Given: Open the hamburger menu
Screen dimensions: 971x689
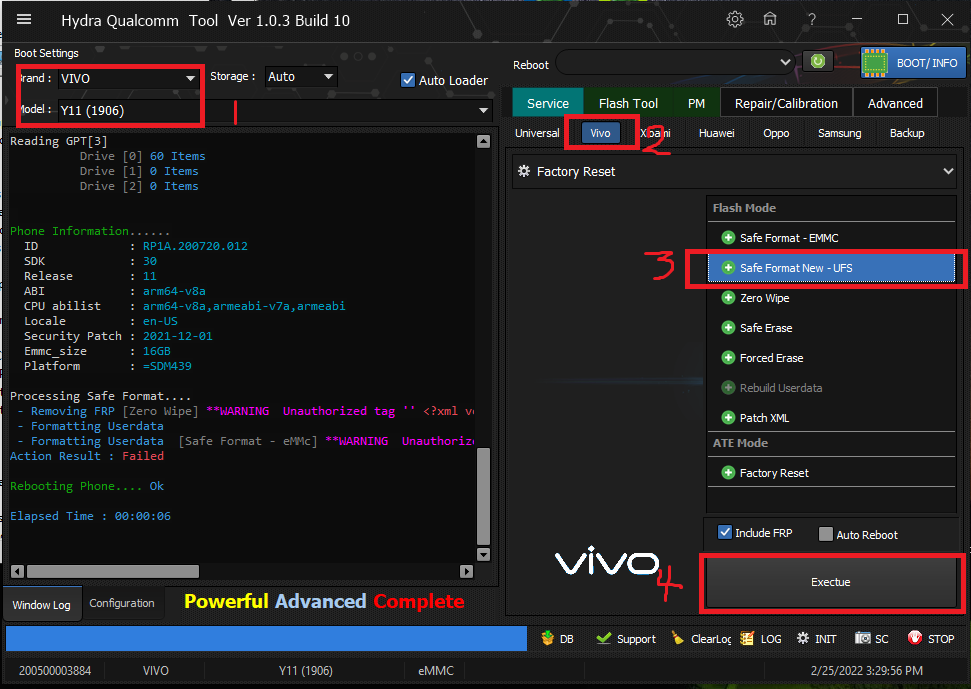Looking at the screenshot, I should pyautogui.click(x=24, y=19).
